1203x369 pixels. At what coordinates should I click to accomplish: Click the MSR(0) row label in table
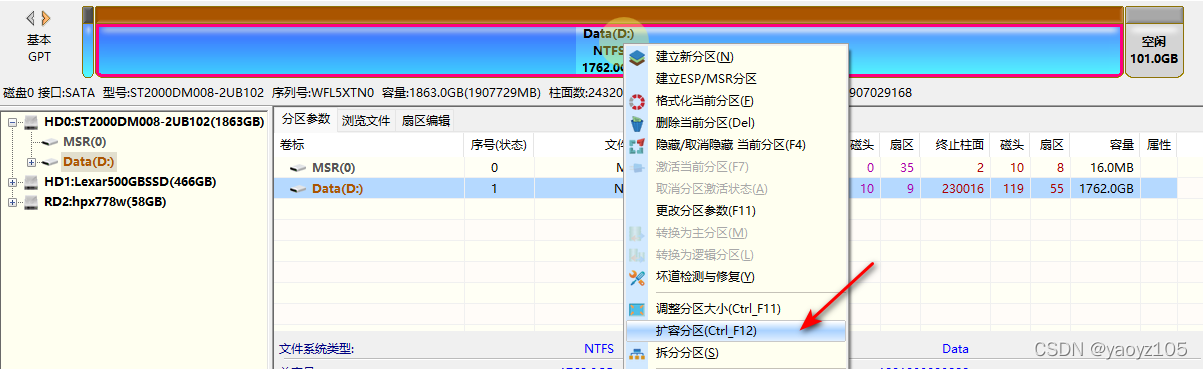[x=333, y=168]
